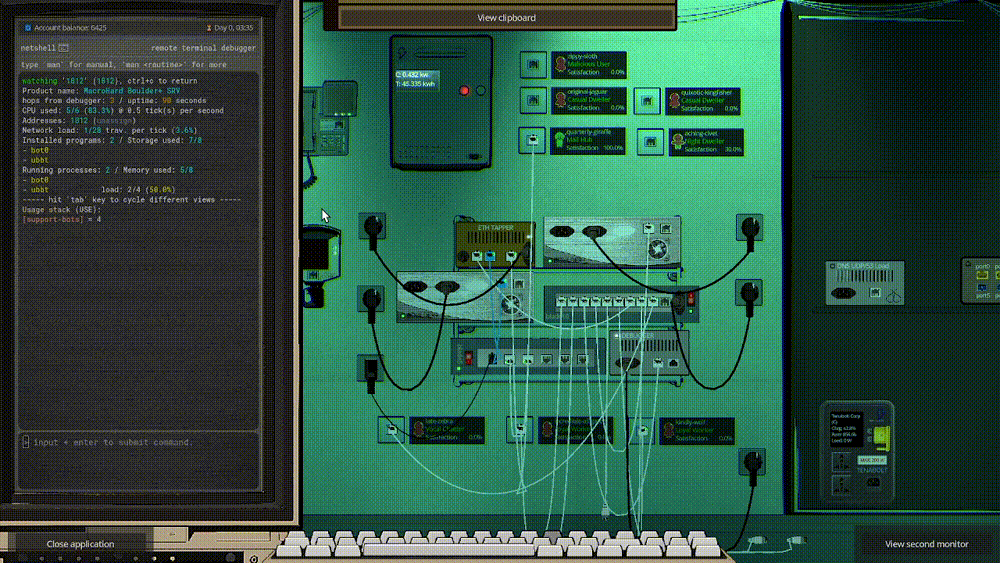Click empty rightmost port on lower router
Image resolution: width=1000 pixels, height=563 pixels.
point(582,360)
